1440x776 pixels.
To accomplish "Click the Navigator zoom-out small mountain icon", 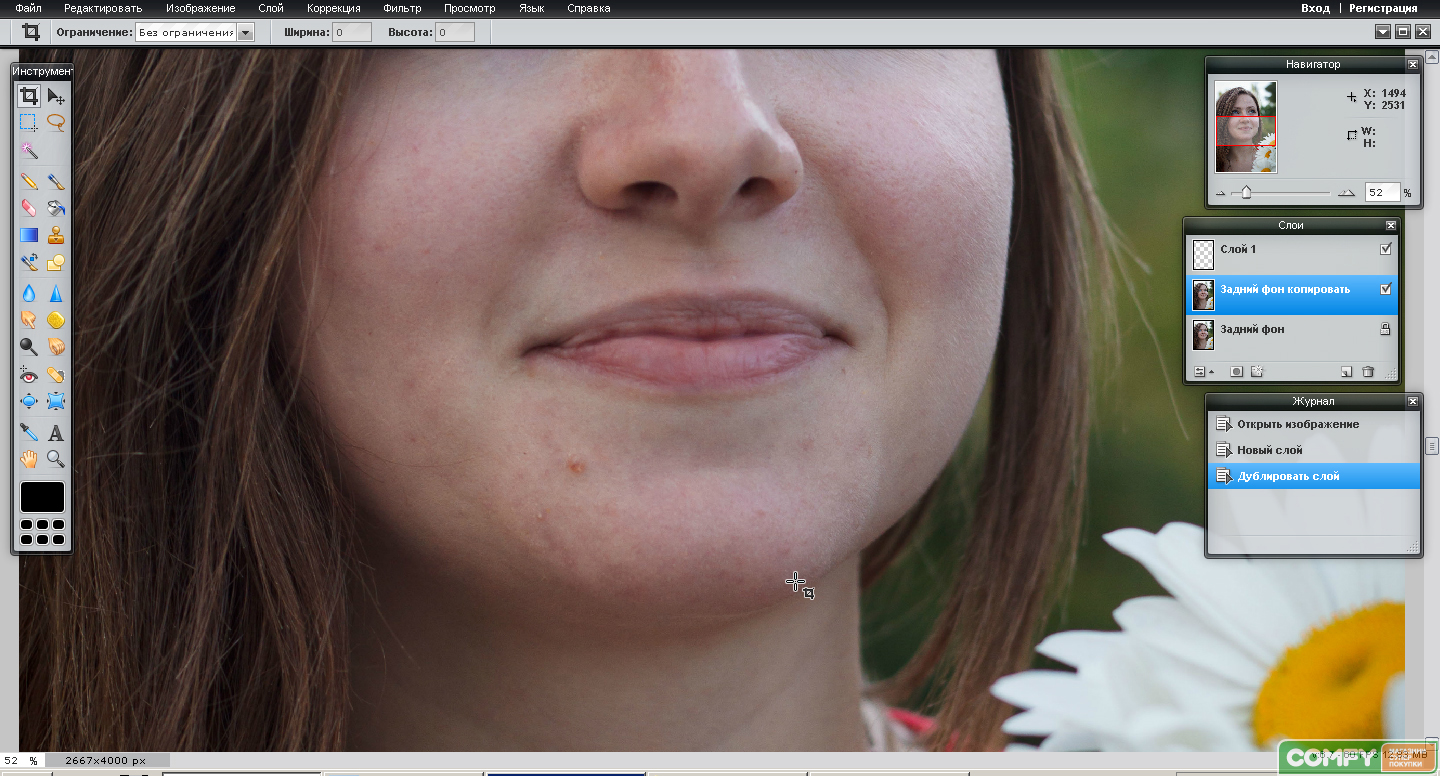I will (x=1220, y=193).
